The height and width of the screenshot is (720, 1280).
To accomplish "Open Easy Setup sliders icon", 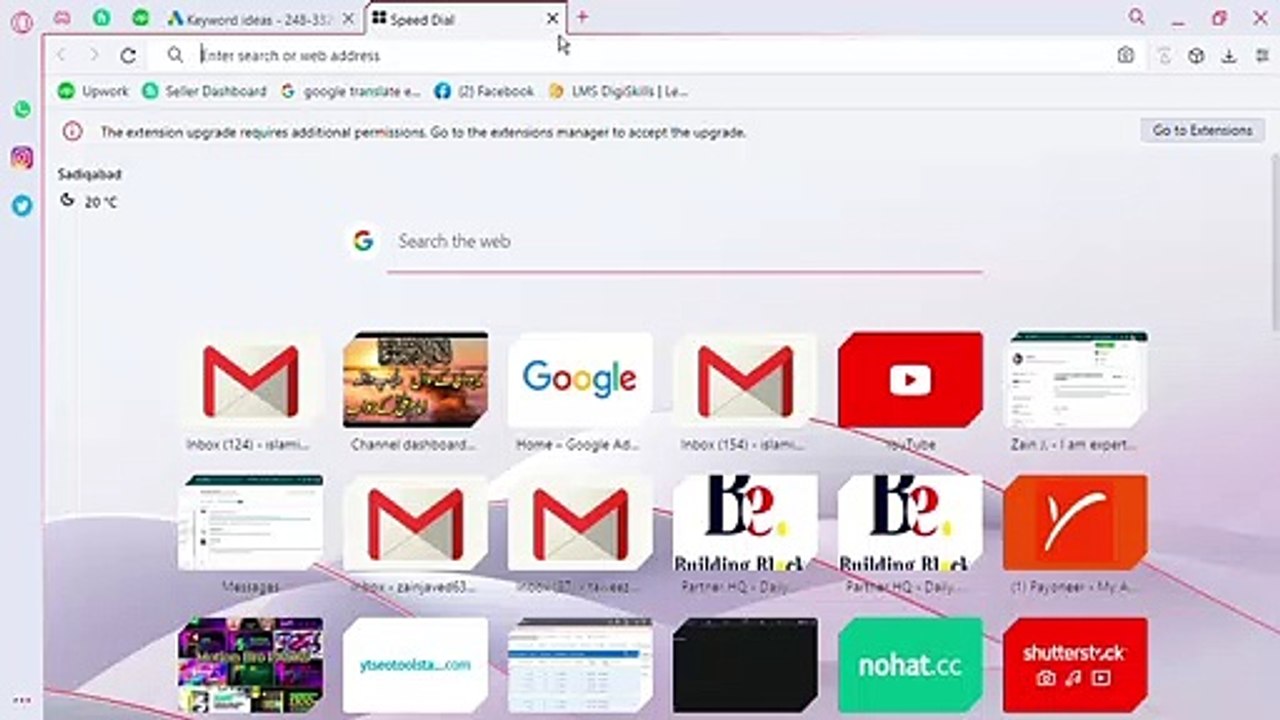I will pos(1262,56).
